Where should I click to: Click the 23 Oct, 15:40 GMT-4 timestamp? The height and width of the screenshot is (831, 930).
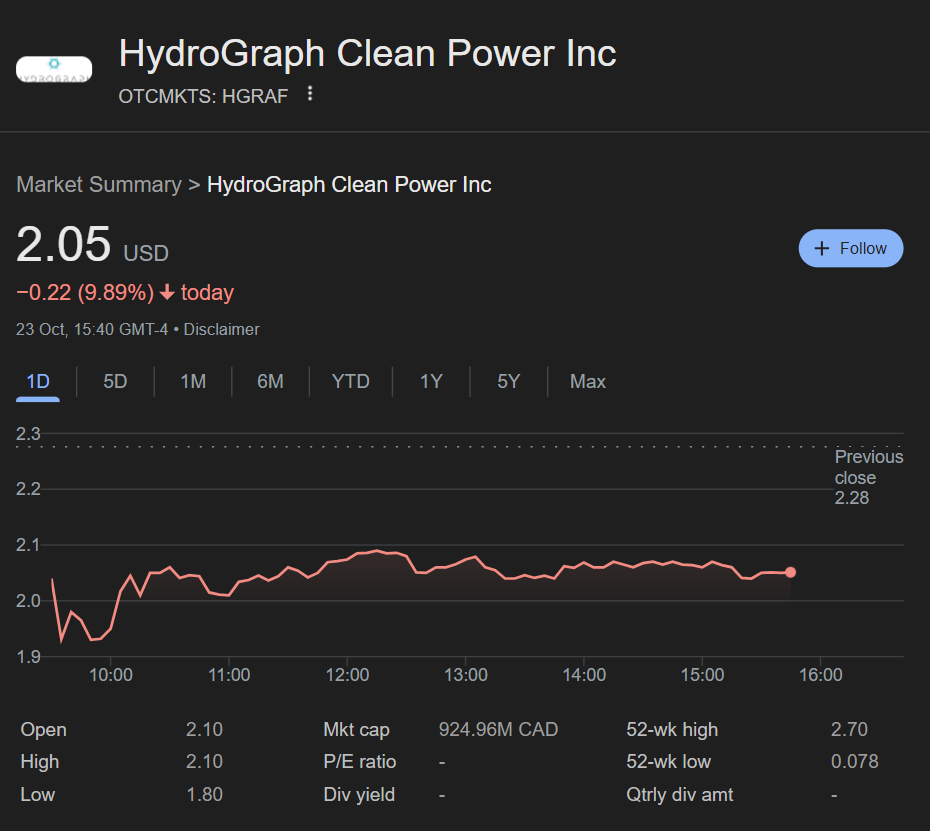click(92, 329)
